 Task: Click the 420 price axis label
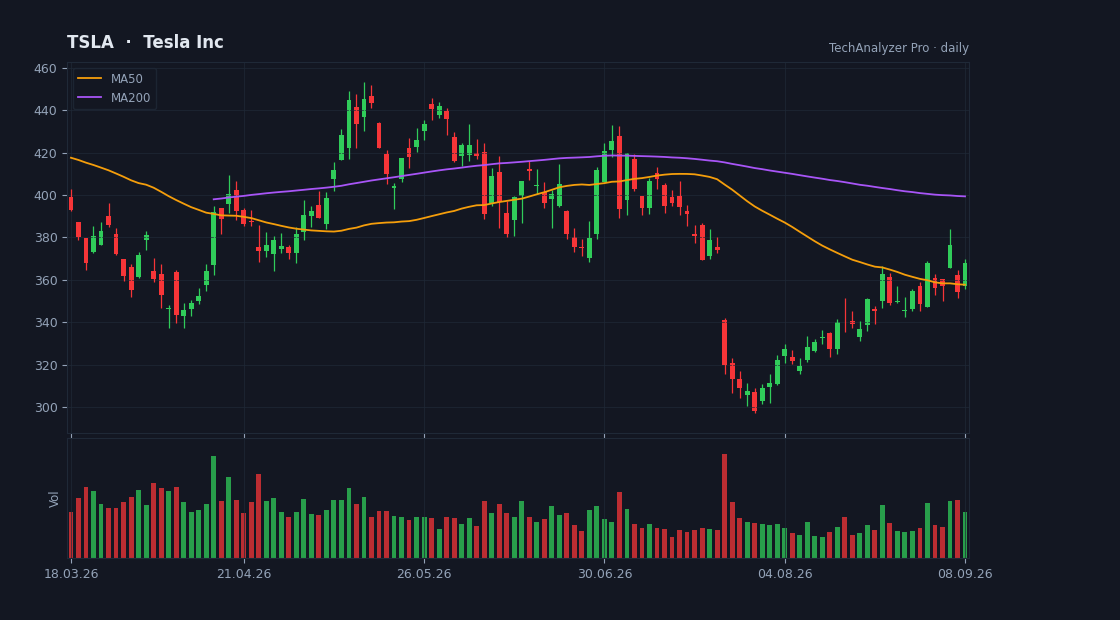click(x=45, y=154)
